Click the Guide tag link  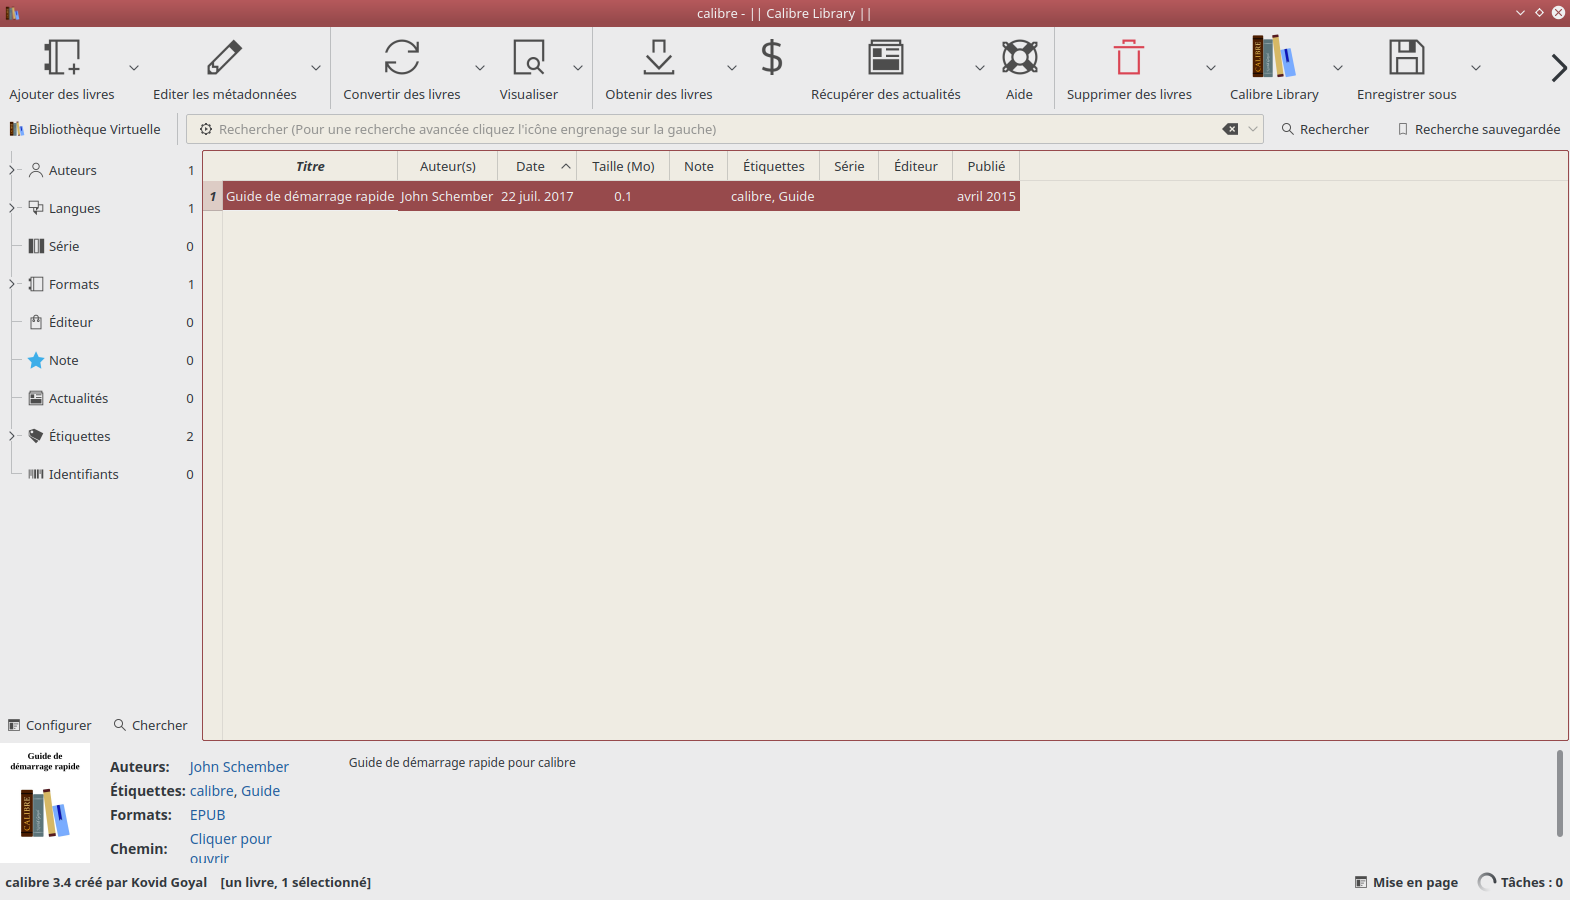pos(260,791)
